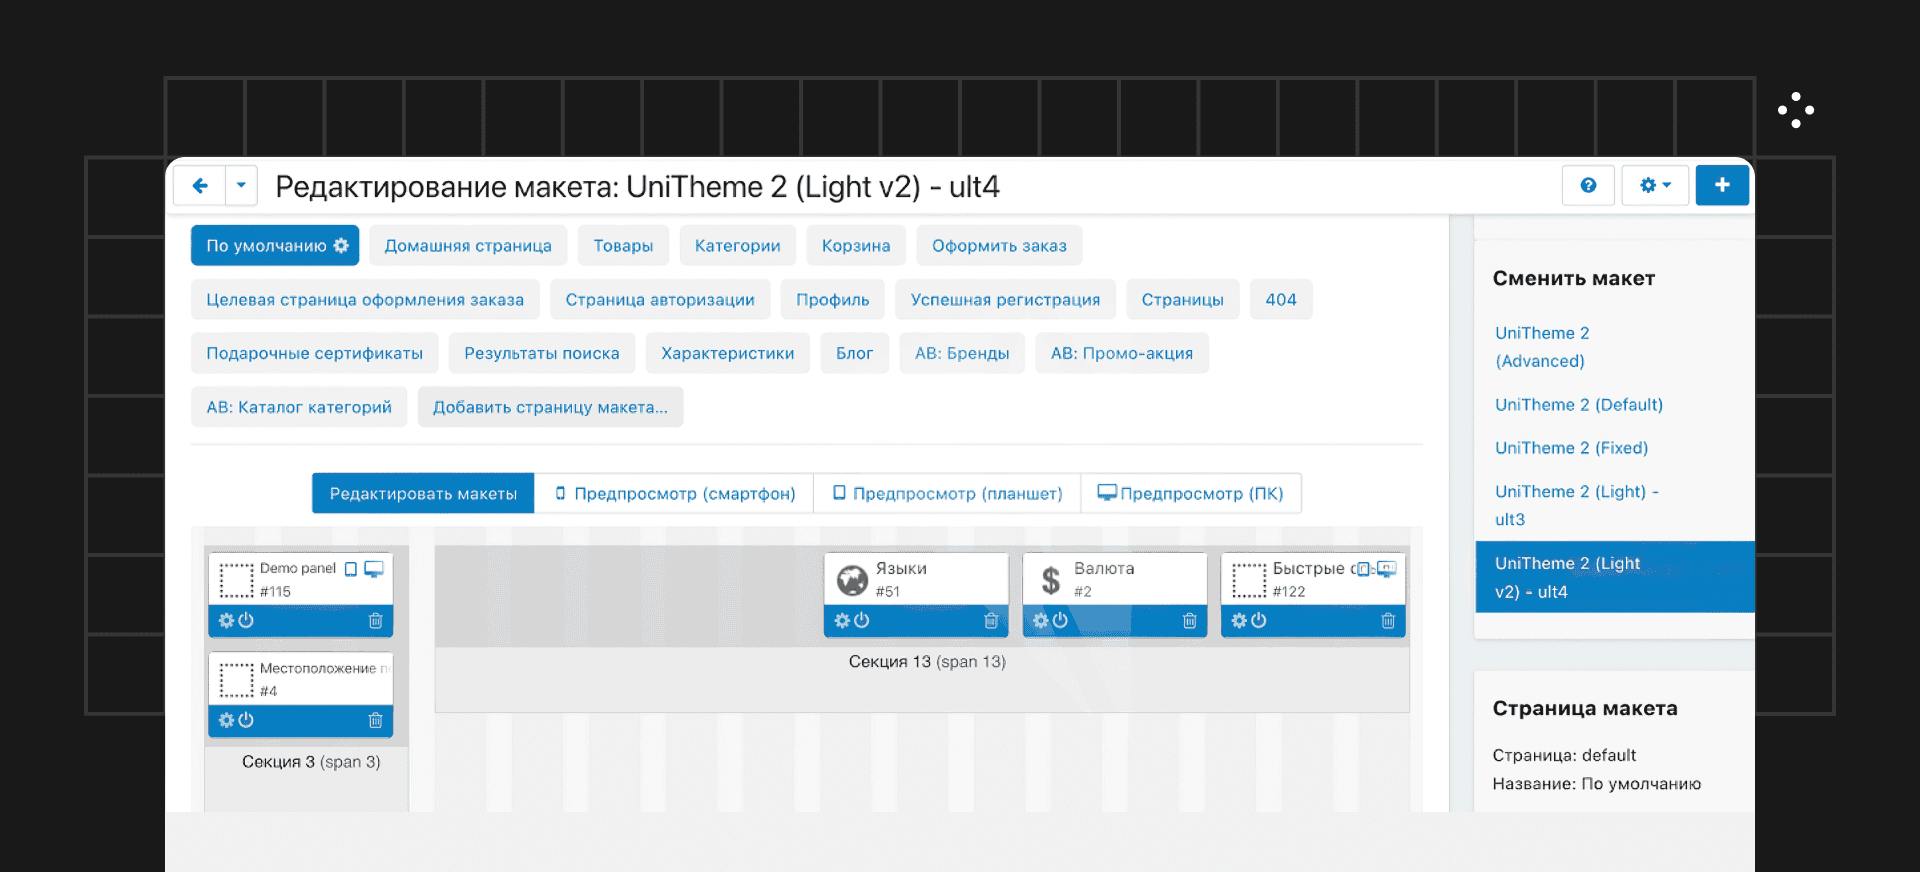Image resolution: width=1920 pixels, height=872 pixels.
Task: Click the desktop availability icon on Demo panel
Action: tap(374, 569)
